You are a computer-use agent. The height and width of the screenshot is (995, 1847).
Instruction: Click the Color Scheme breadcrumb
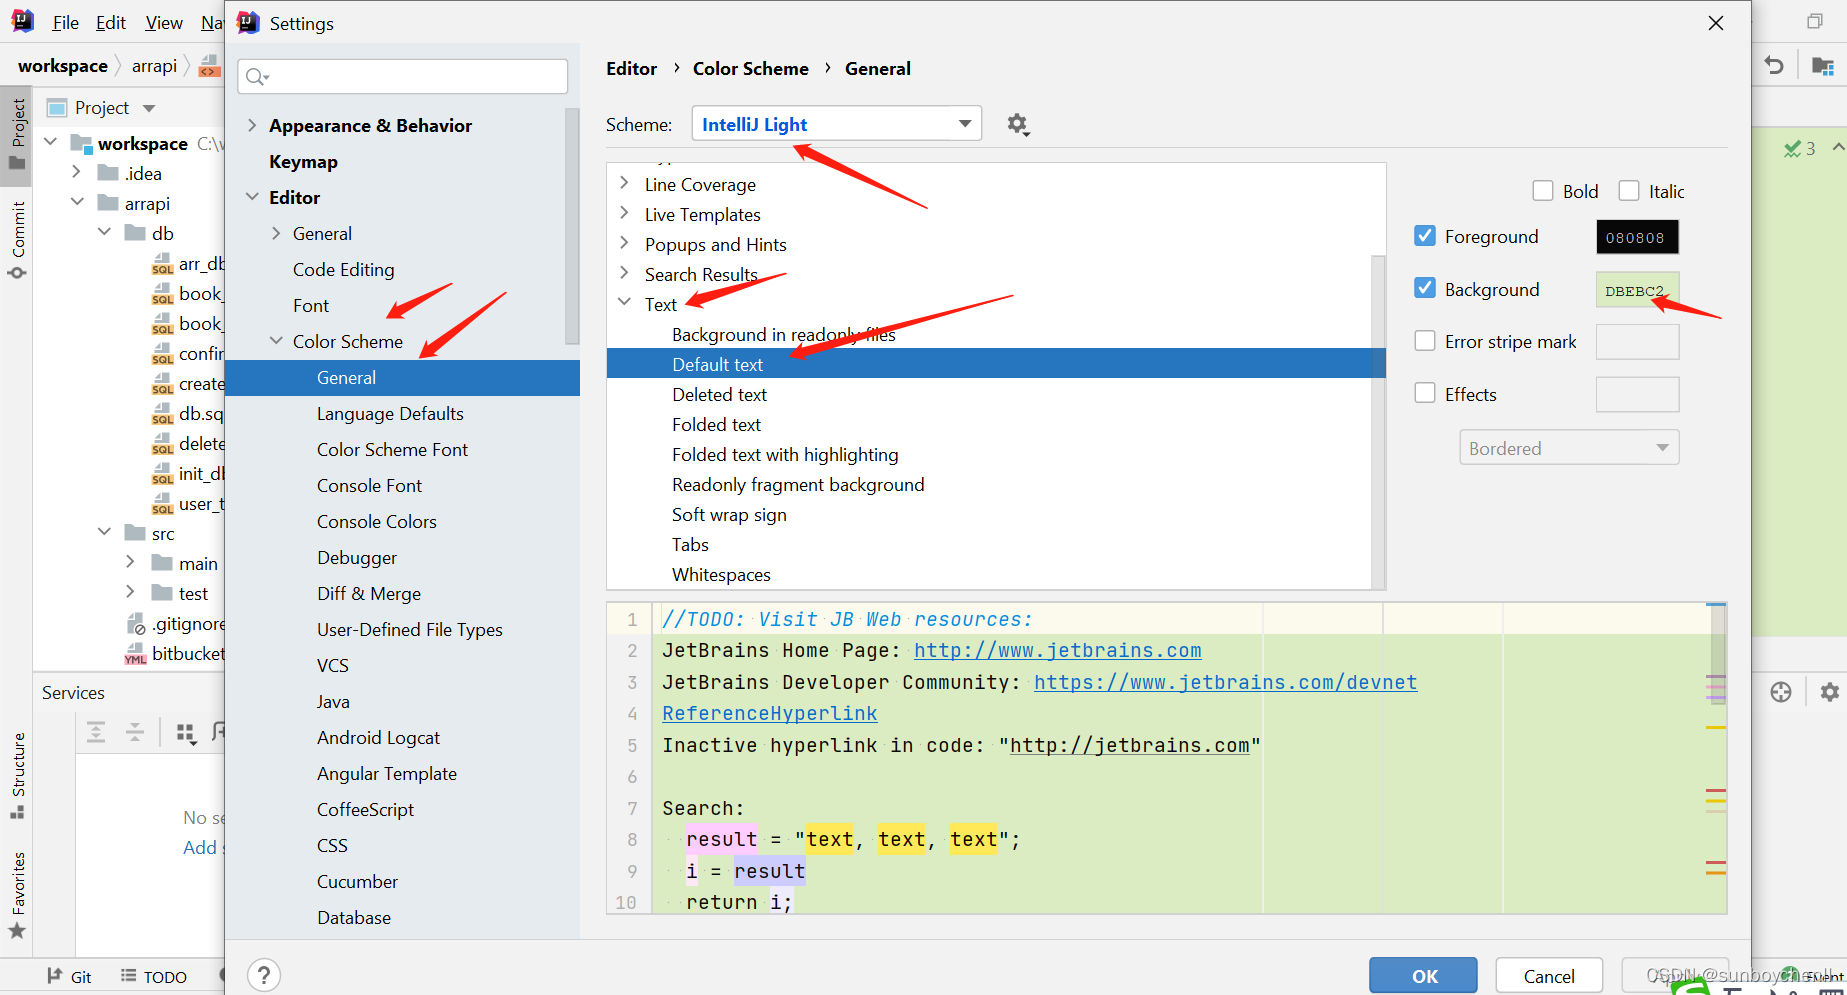coord(751,68)
